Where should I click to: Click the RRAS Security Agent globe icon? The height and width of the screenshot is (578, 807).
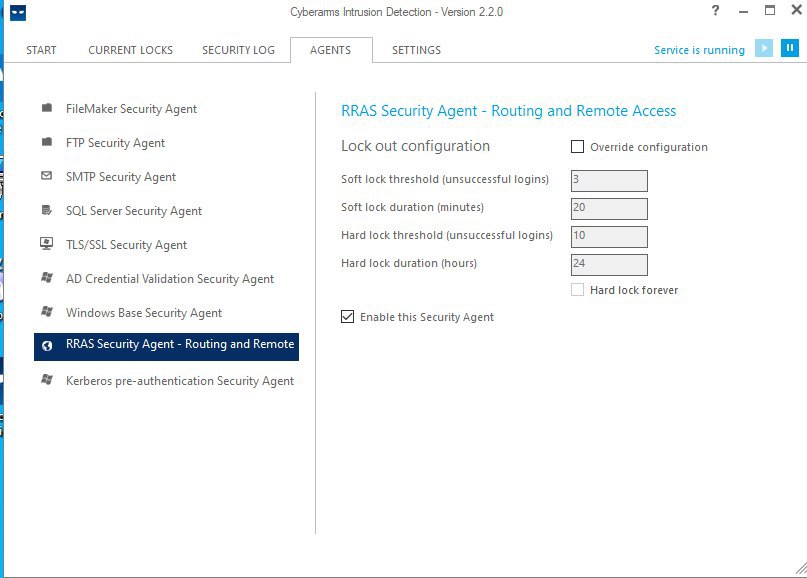coord(47,346)
